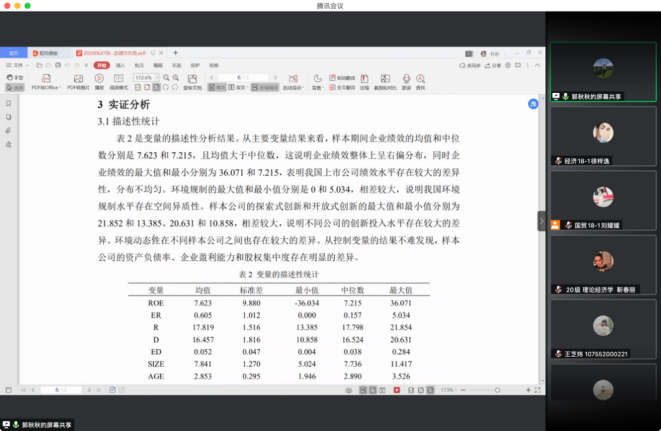The width and height of the screenshot is (661, 431).
Task: Open the bookmark panel in left sidebar
Action: [8, 103]
